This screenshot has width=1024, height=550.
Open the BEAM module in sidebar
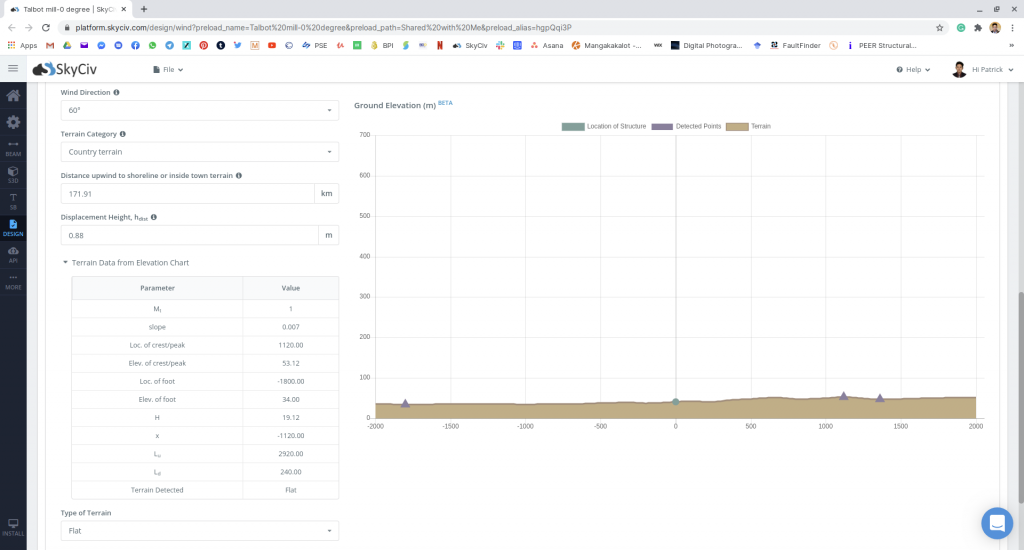pos(13,148)
